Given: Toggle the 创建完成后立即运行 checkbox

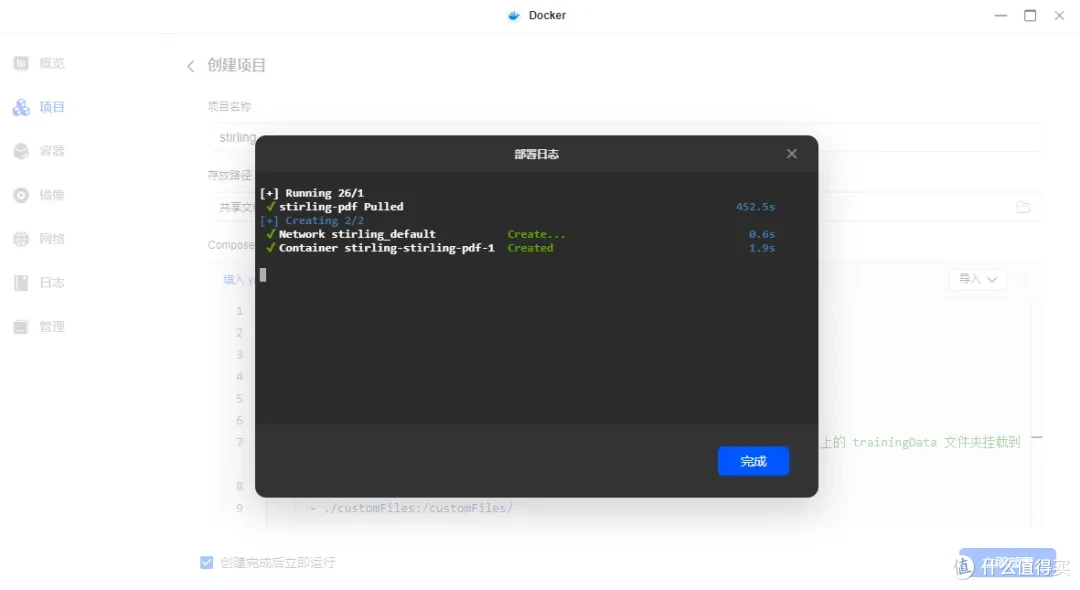Looking at the screenshot, I should point(207,562).
